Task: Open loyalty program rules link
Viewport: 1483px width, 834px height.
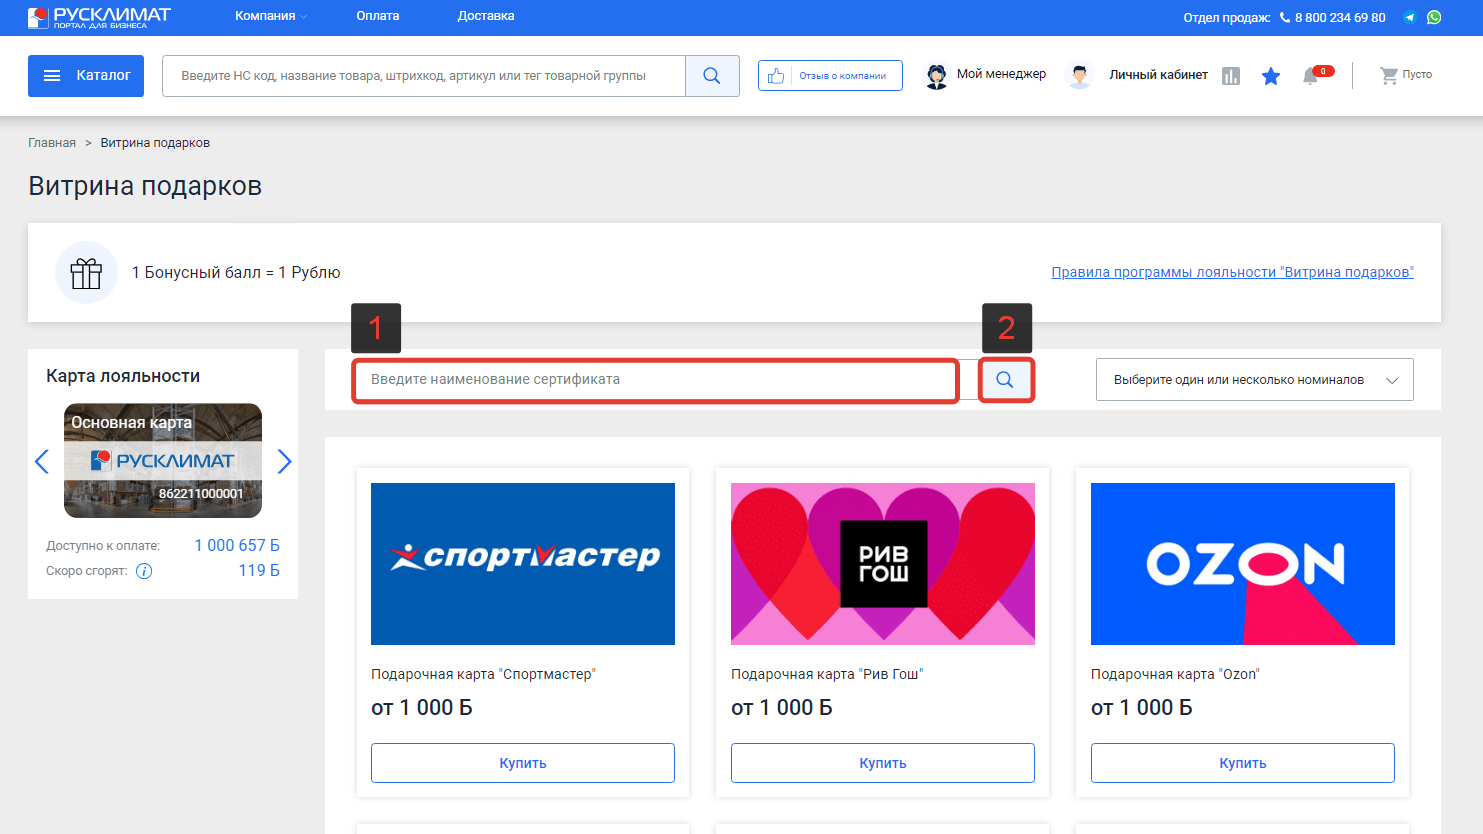Action: 1232,272
